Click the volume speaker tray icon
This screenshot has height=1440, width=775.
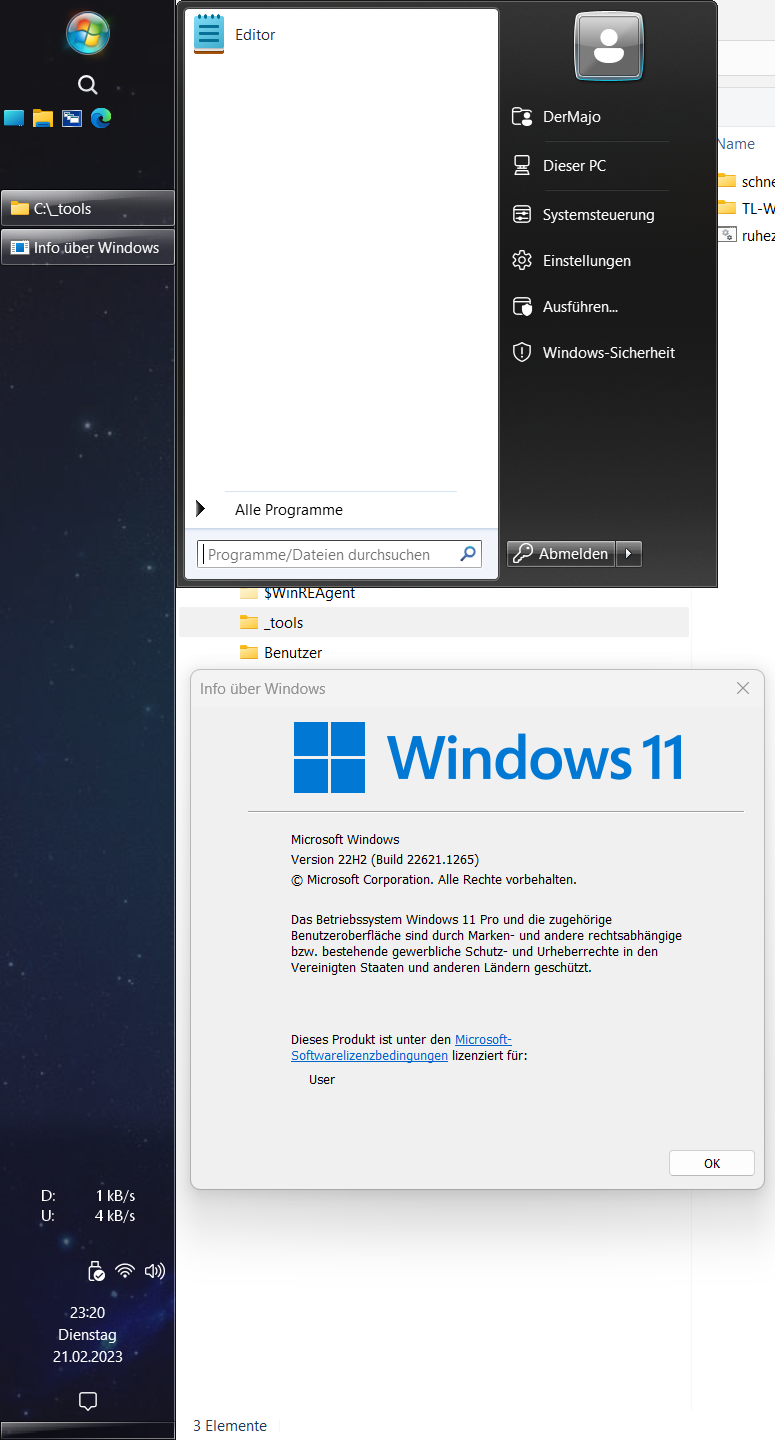(154, 1271)
